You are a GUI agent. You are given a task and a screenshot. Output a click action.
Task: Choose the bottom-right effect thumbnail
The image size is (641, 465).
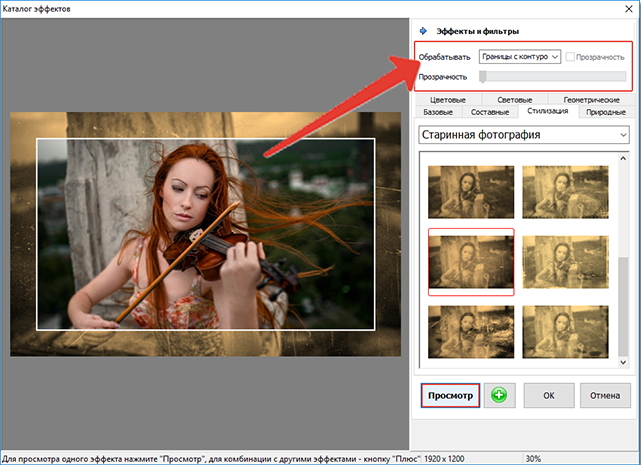click(565, 332)
